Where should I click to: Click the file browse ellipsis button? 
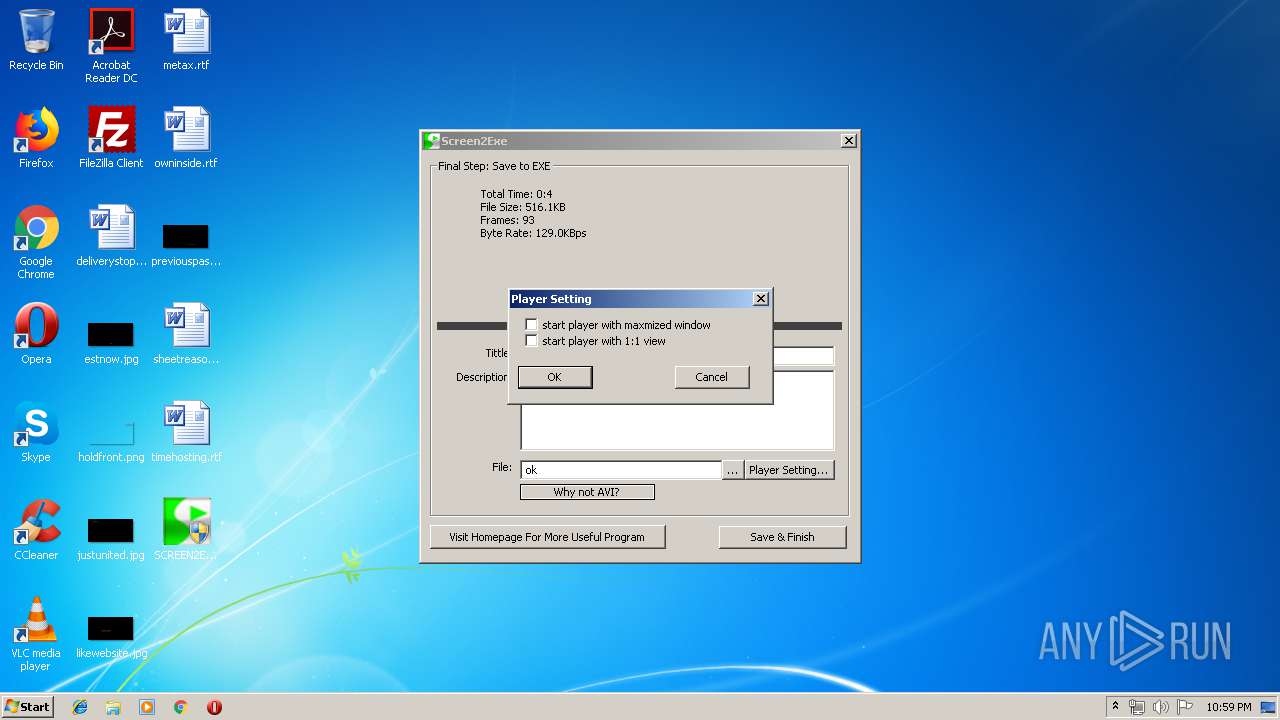[733, 470]
